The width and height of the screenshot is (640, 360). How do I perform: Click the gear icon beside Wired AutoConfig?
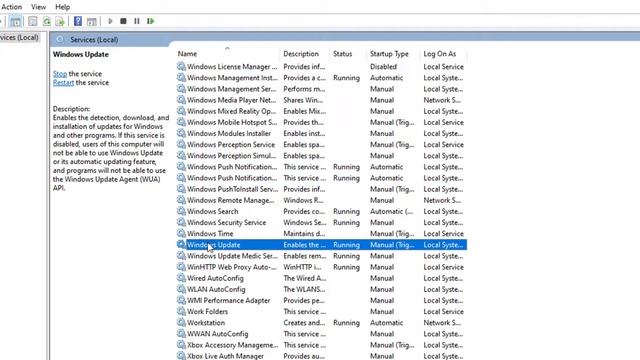(181, 278)
